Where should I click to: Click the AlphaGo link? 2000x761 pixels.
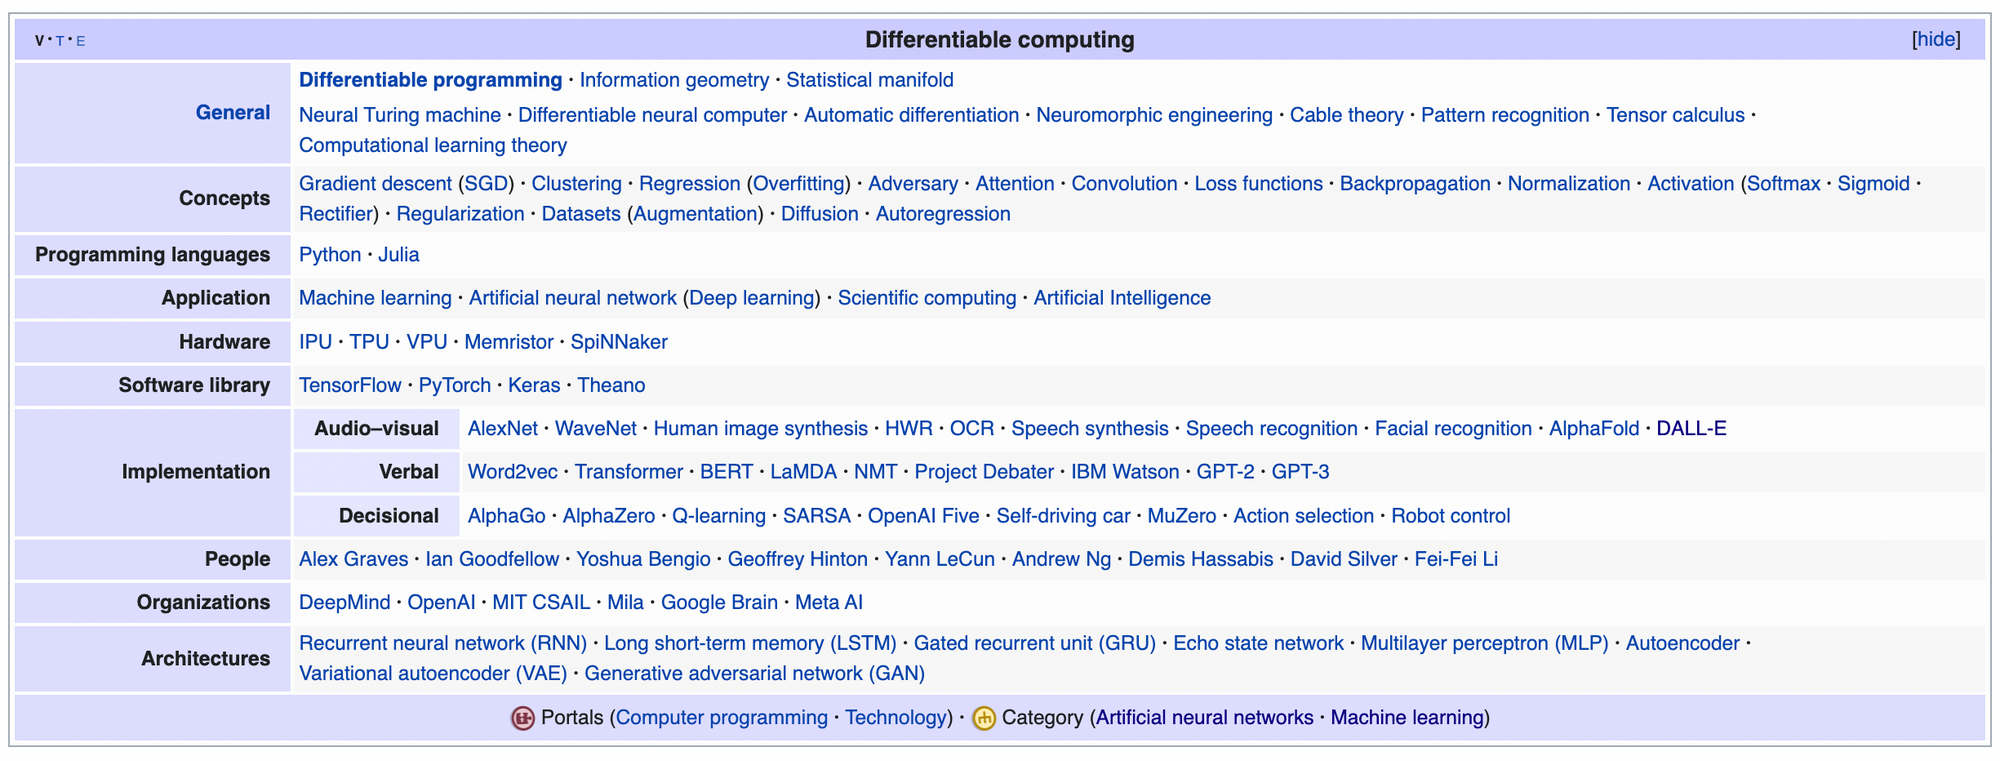click(506, 517)
